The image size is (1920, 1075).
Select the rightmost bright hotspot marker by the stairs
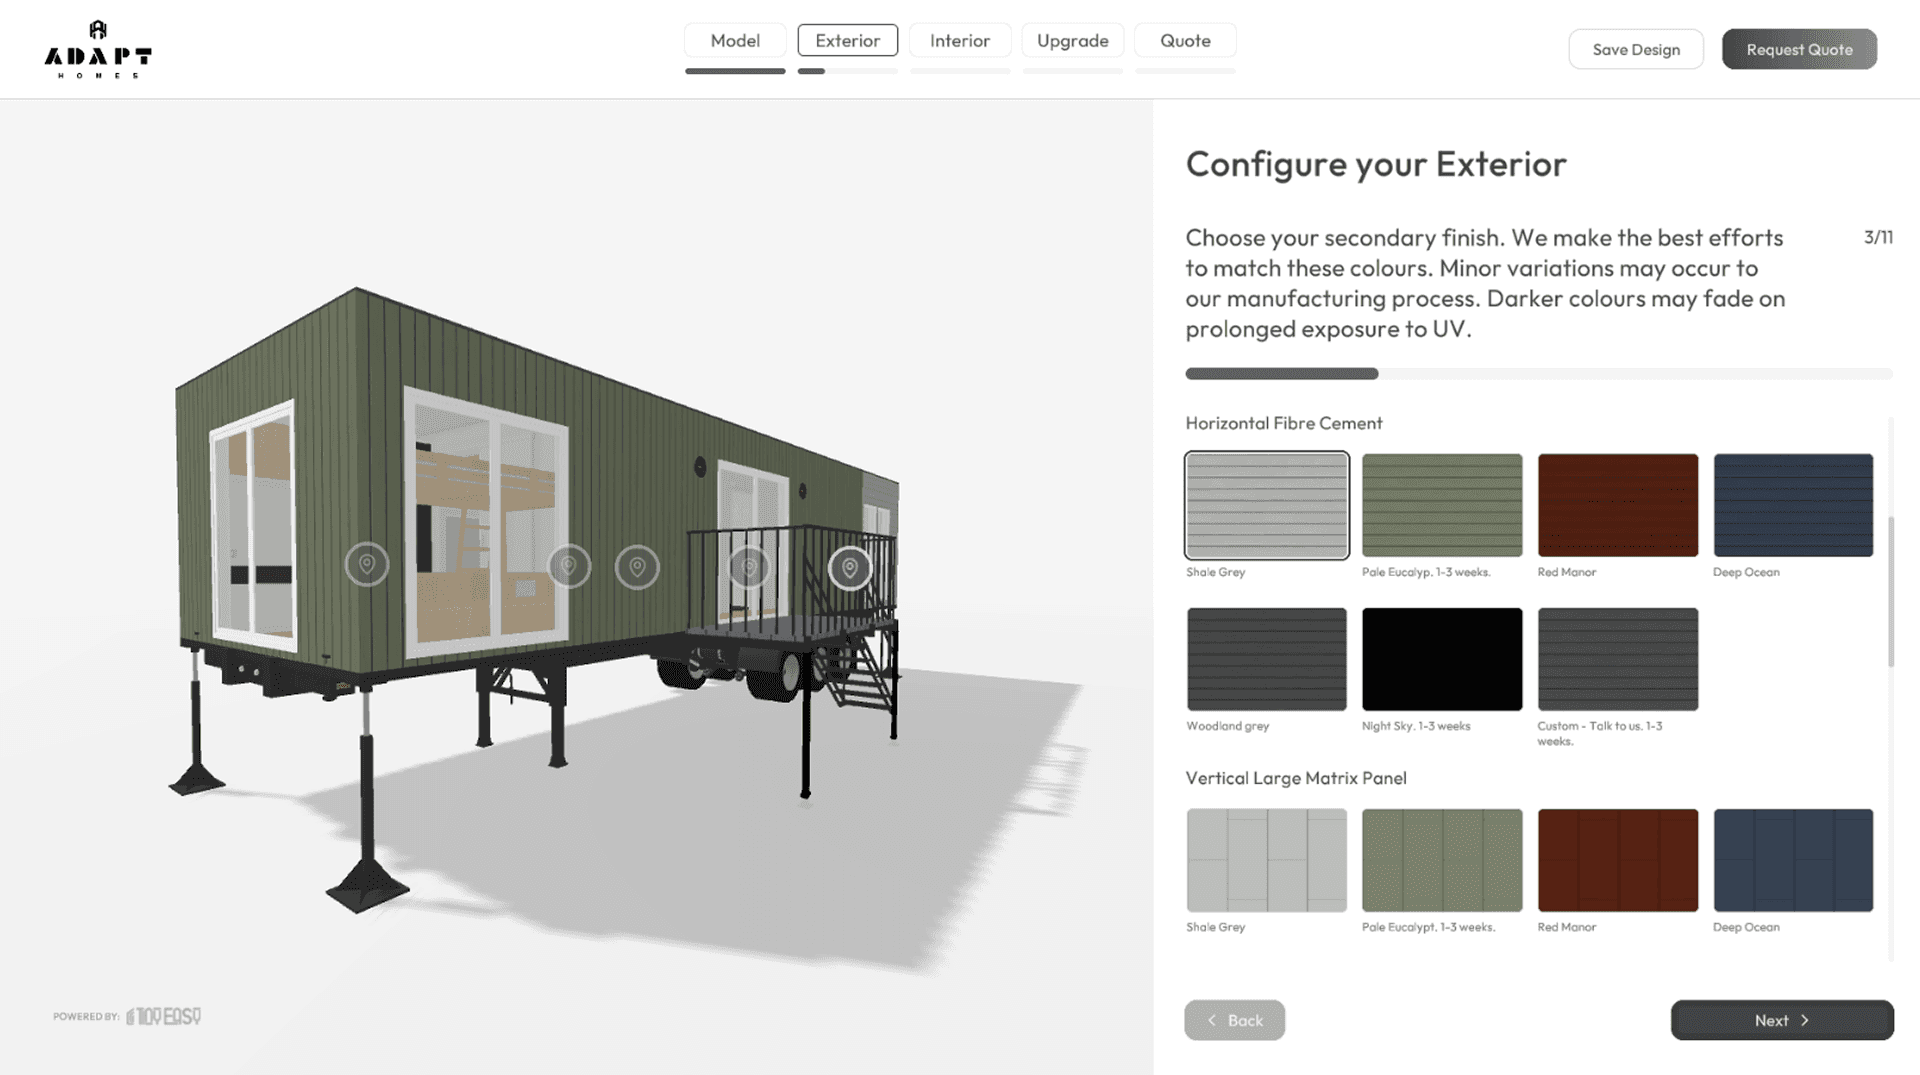point(850,568)
